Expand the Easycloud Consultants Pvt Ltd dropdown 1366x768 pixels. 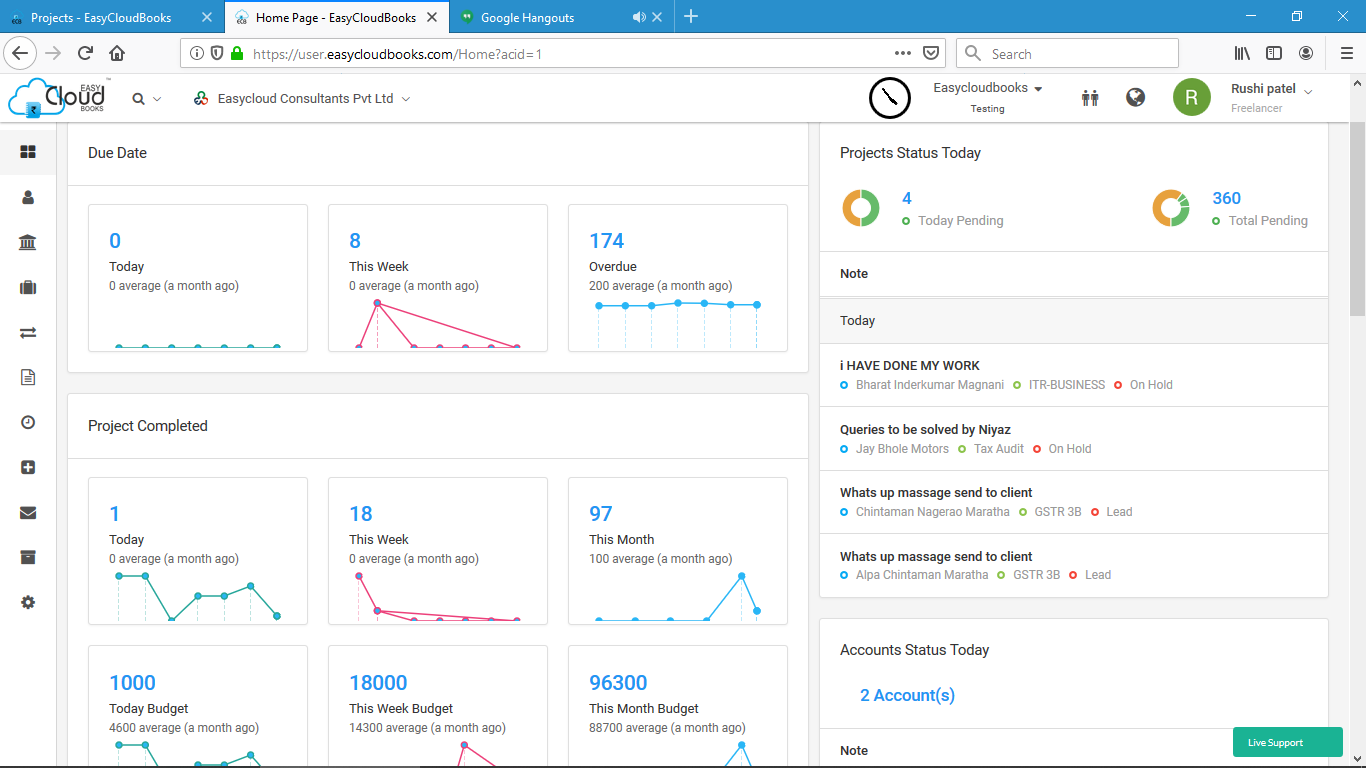[302, 99]
